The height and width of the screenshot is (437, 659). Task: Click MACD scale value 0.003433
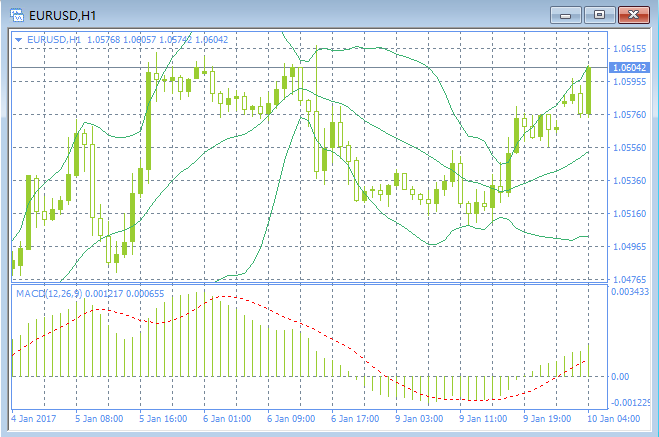630,292
